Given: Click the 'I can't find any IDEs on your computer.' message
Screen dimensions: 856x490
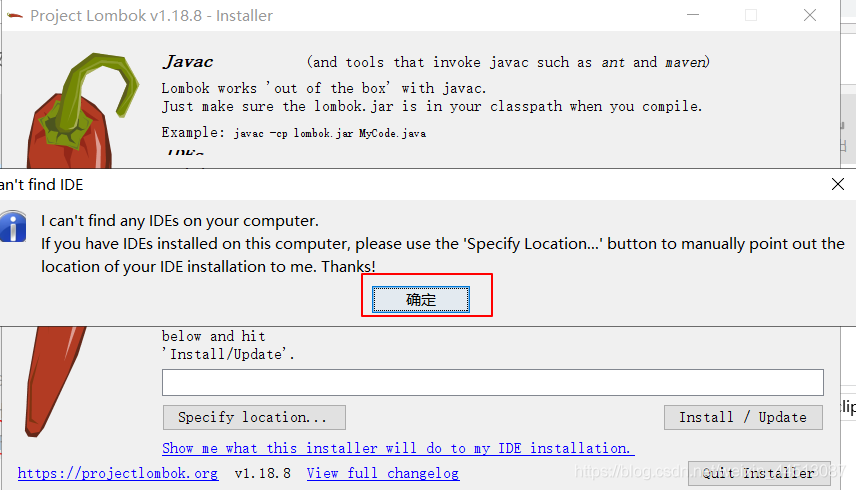Looking at the screenshot, I should [x=180, y=220].
